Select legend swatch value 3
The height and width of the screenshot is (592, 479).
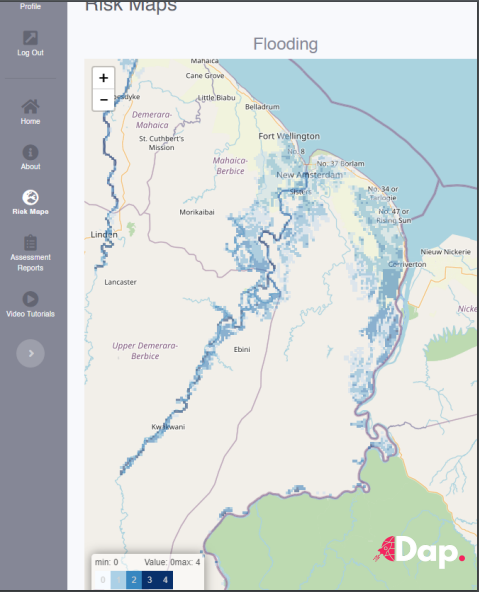click(149, 580)
